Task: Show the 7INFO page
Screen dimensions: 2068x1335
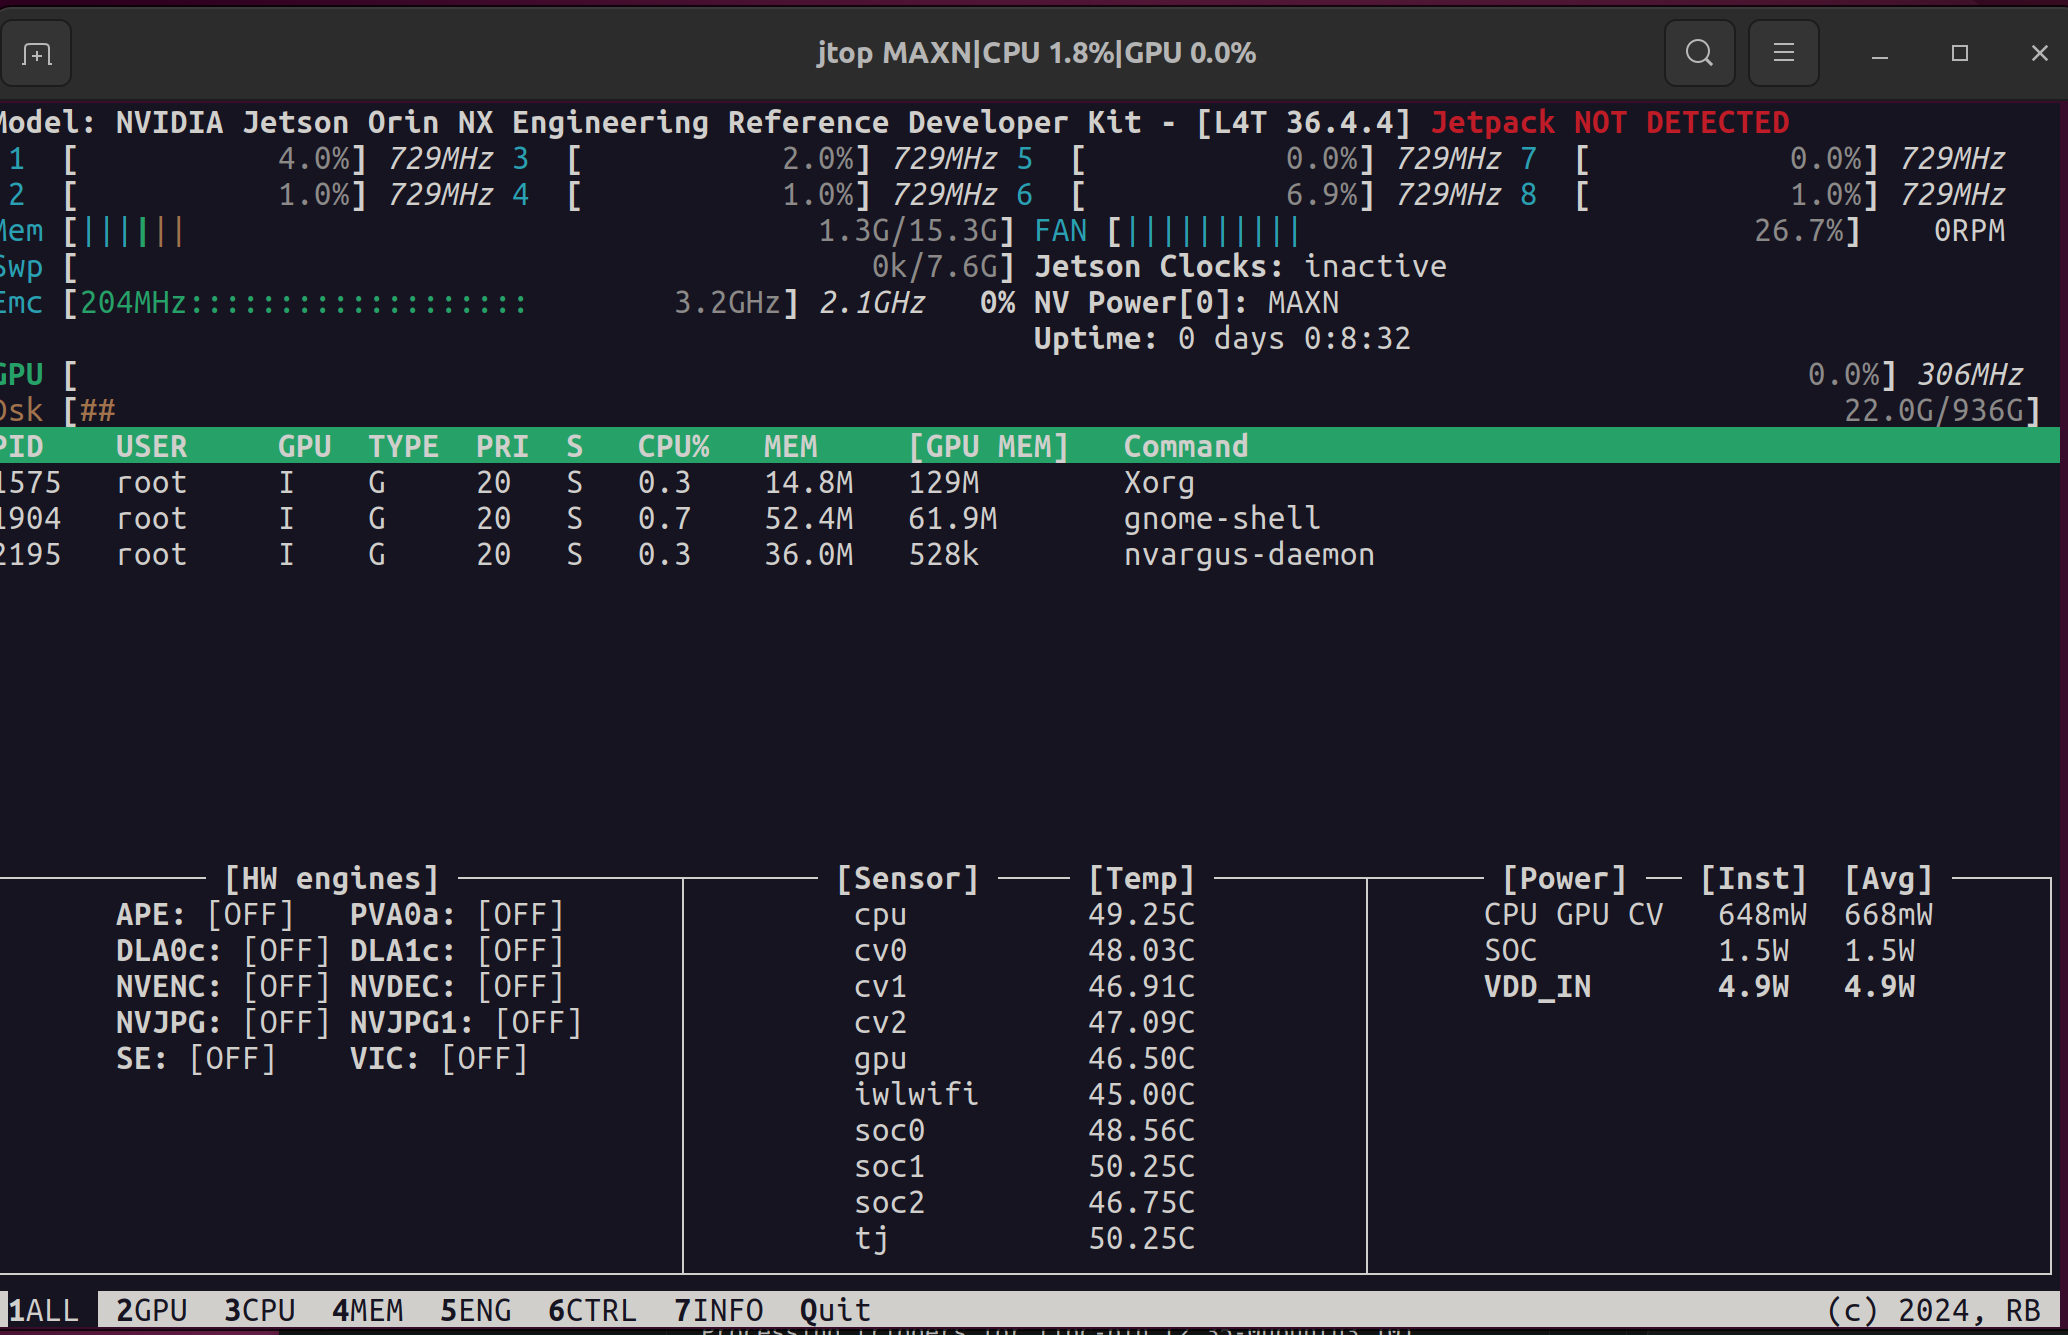Action: click(x=718, y=1310)
